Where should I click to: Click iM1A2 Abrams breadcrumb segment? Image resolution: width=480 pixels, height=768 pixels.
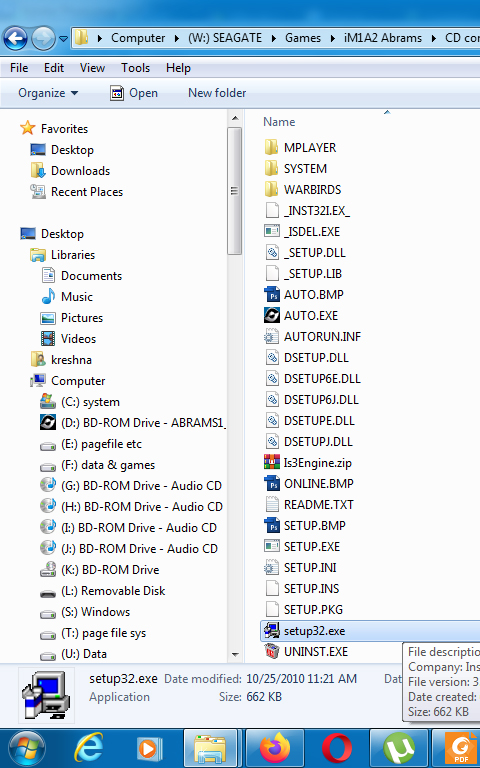(x=383, y=38)
